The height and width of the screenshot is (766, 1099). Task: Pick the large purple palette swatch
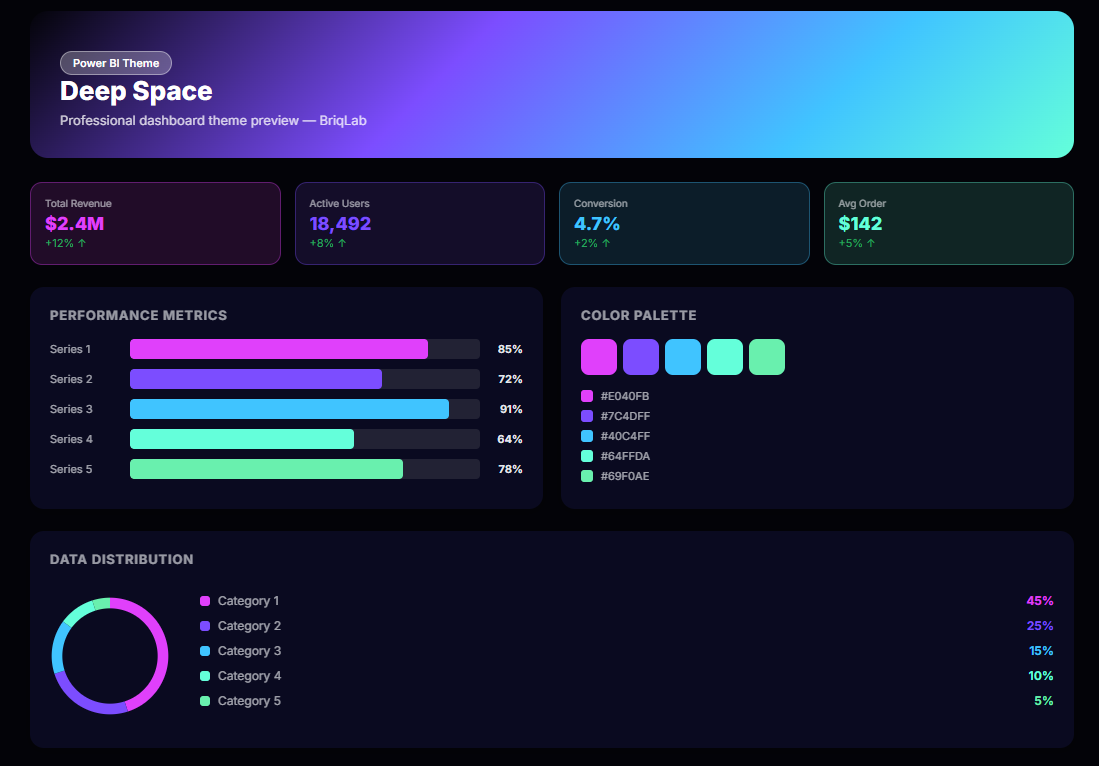pyautogui.click(x=641, y=357)
